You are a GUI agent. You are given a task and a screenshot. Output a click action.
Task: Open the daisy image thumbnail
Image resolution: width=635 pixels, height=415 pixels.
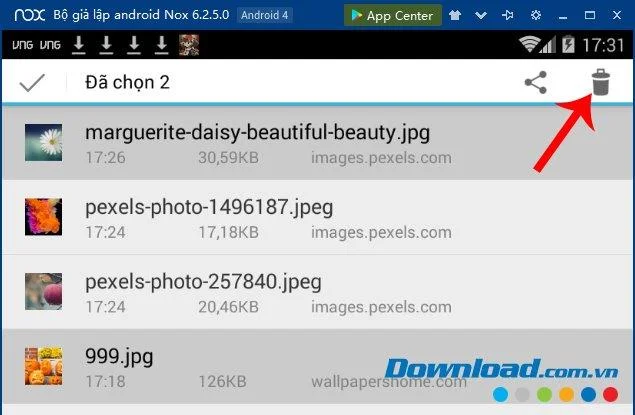pos(43,143)
